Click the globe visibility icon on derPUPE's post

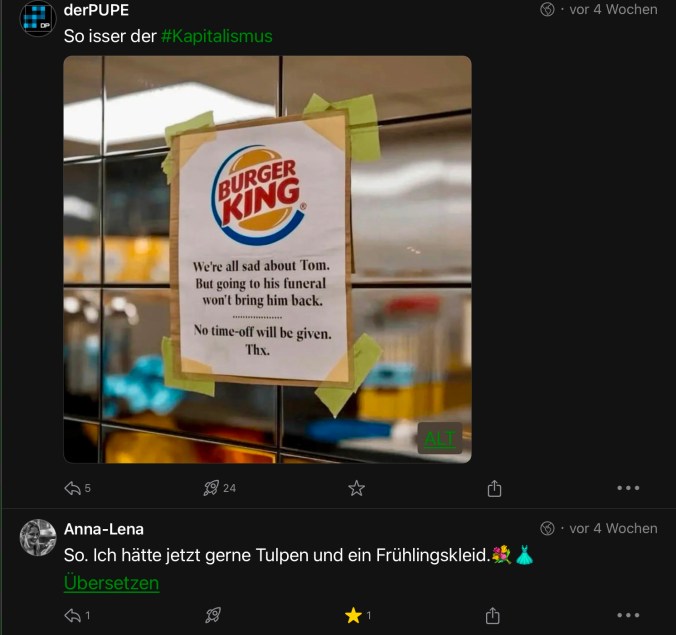[547, 10]
